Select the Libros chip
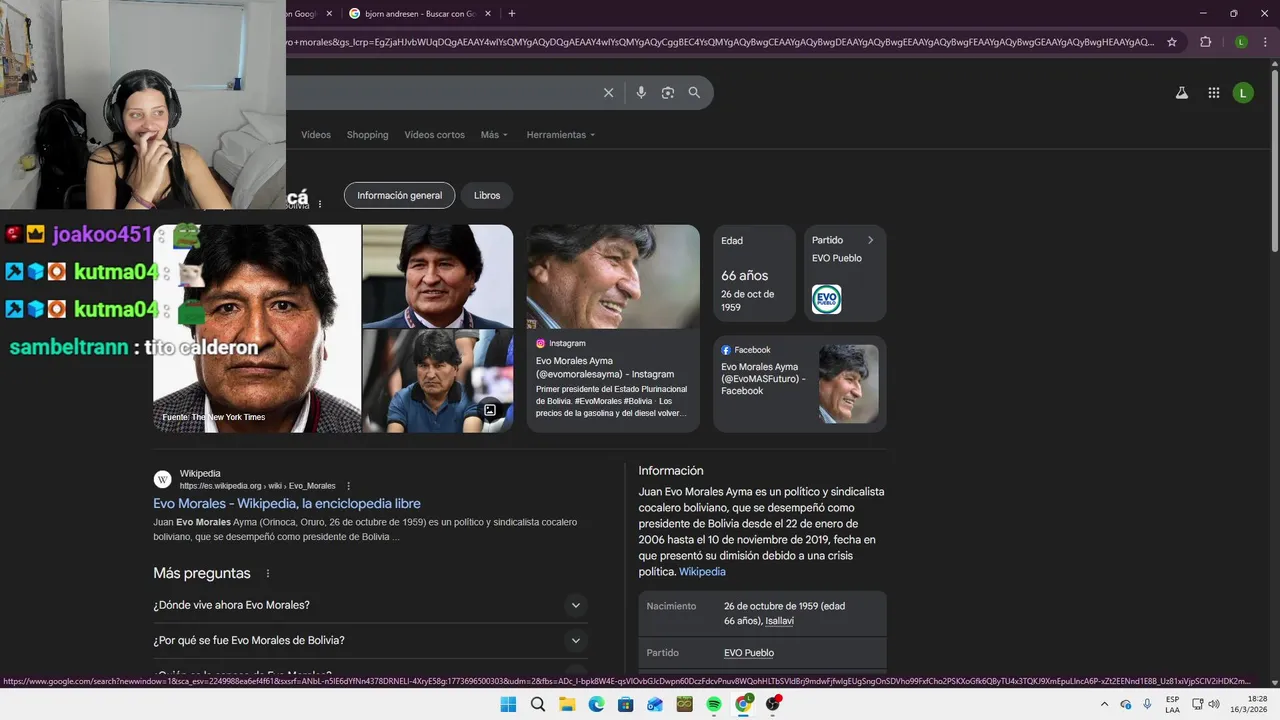This screenshot has width=1280, height=720. tap(487, 195)
